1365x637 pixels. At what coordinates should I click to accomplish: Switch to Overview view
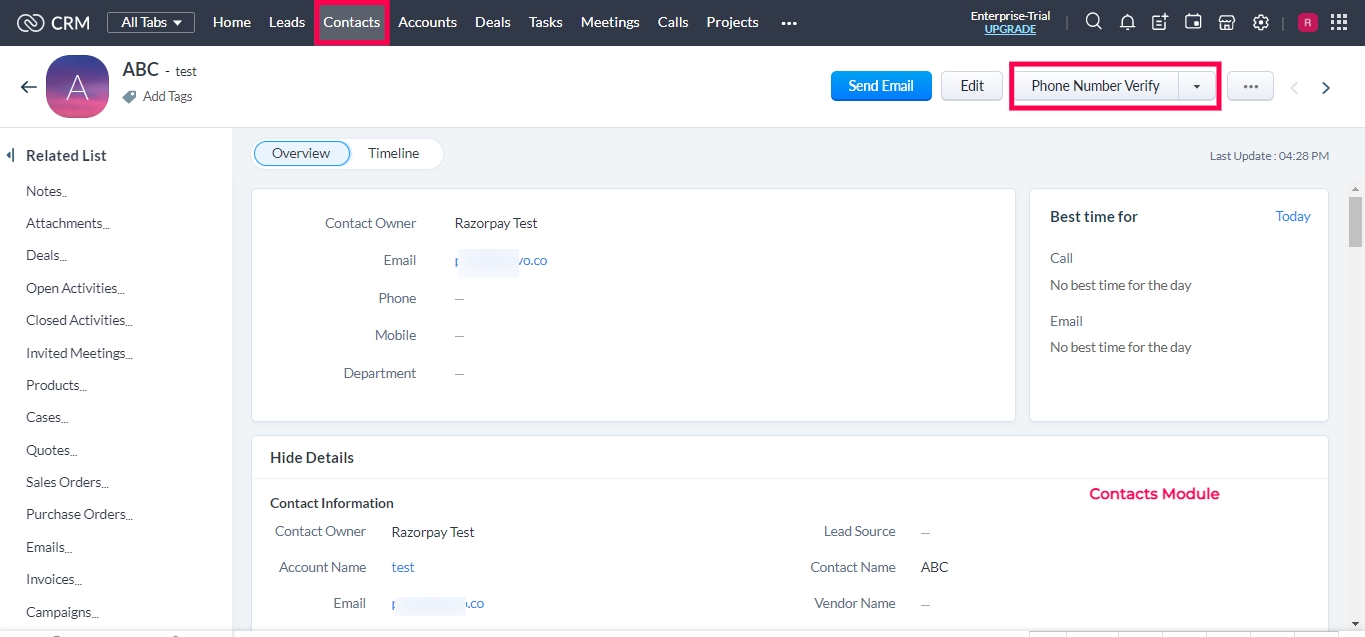pos(301,153)
